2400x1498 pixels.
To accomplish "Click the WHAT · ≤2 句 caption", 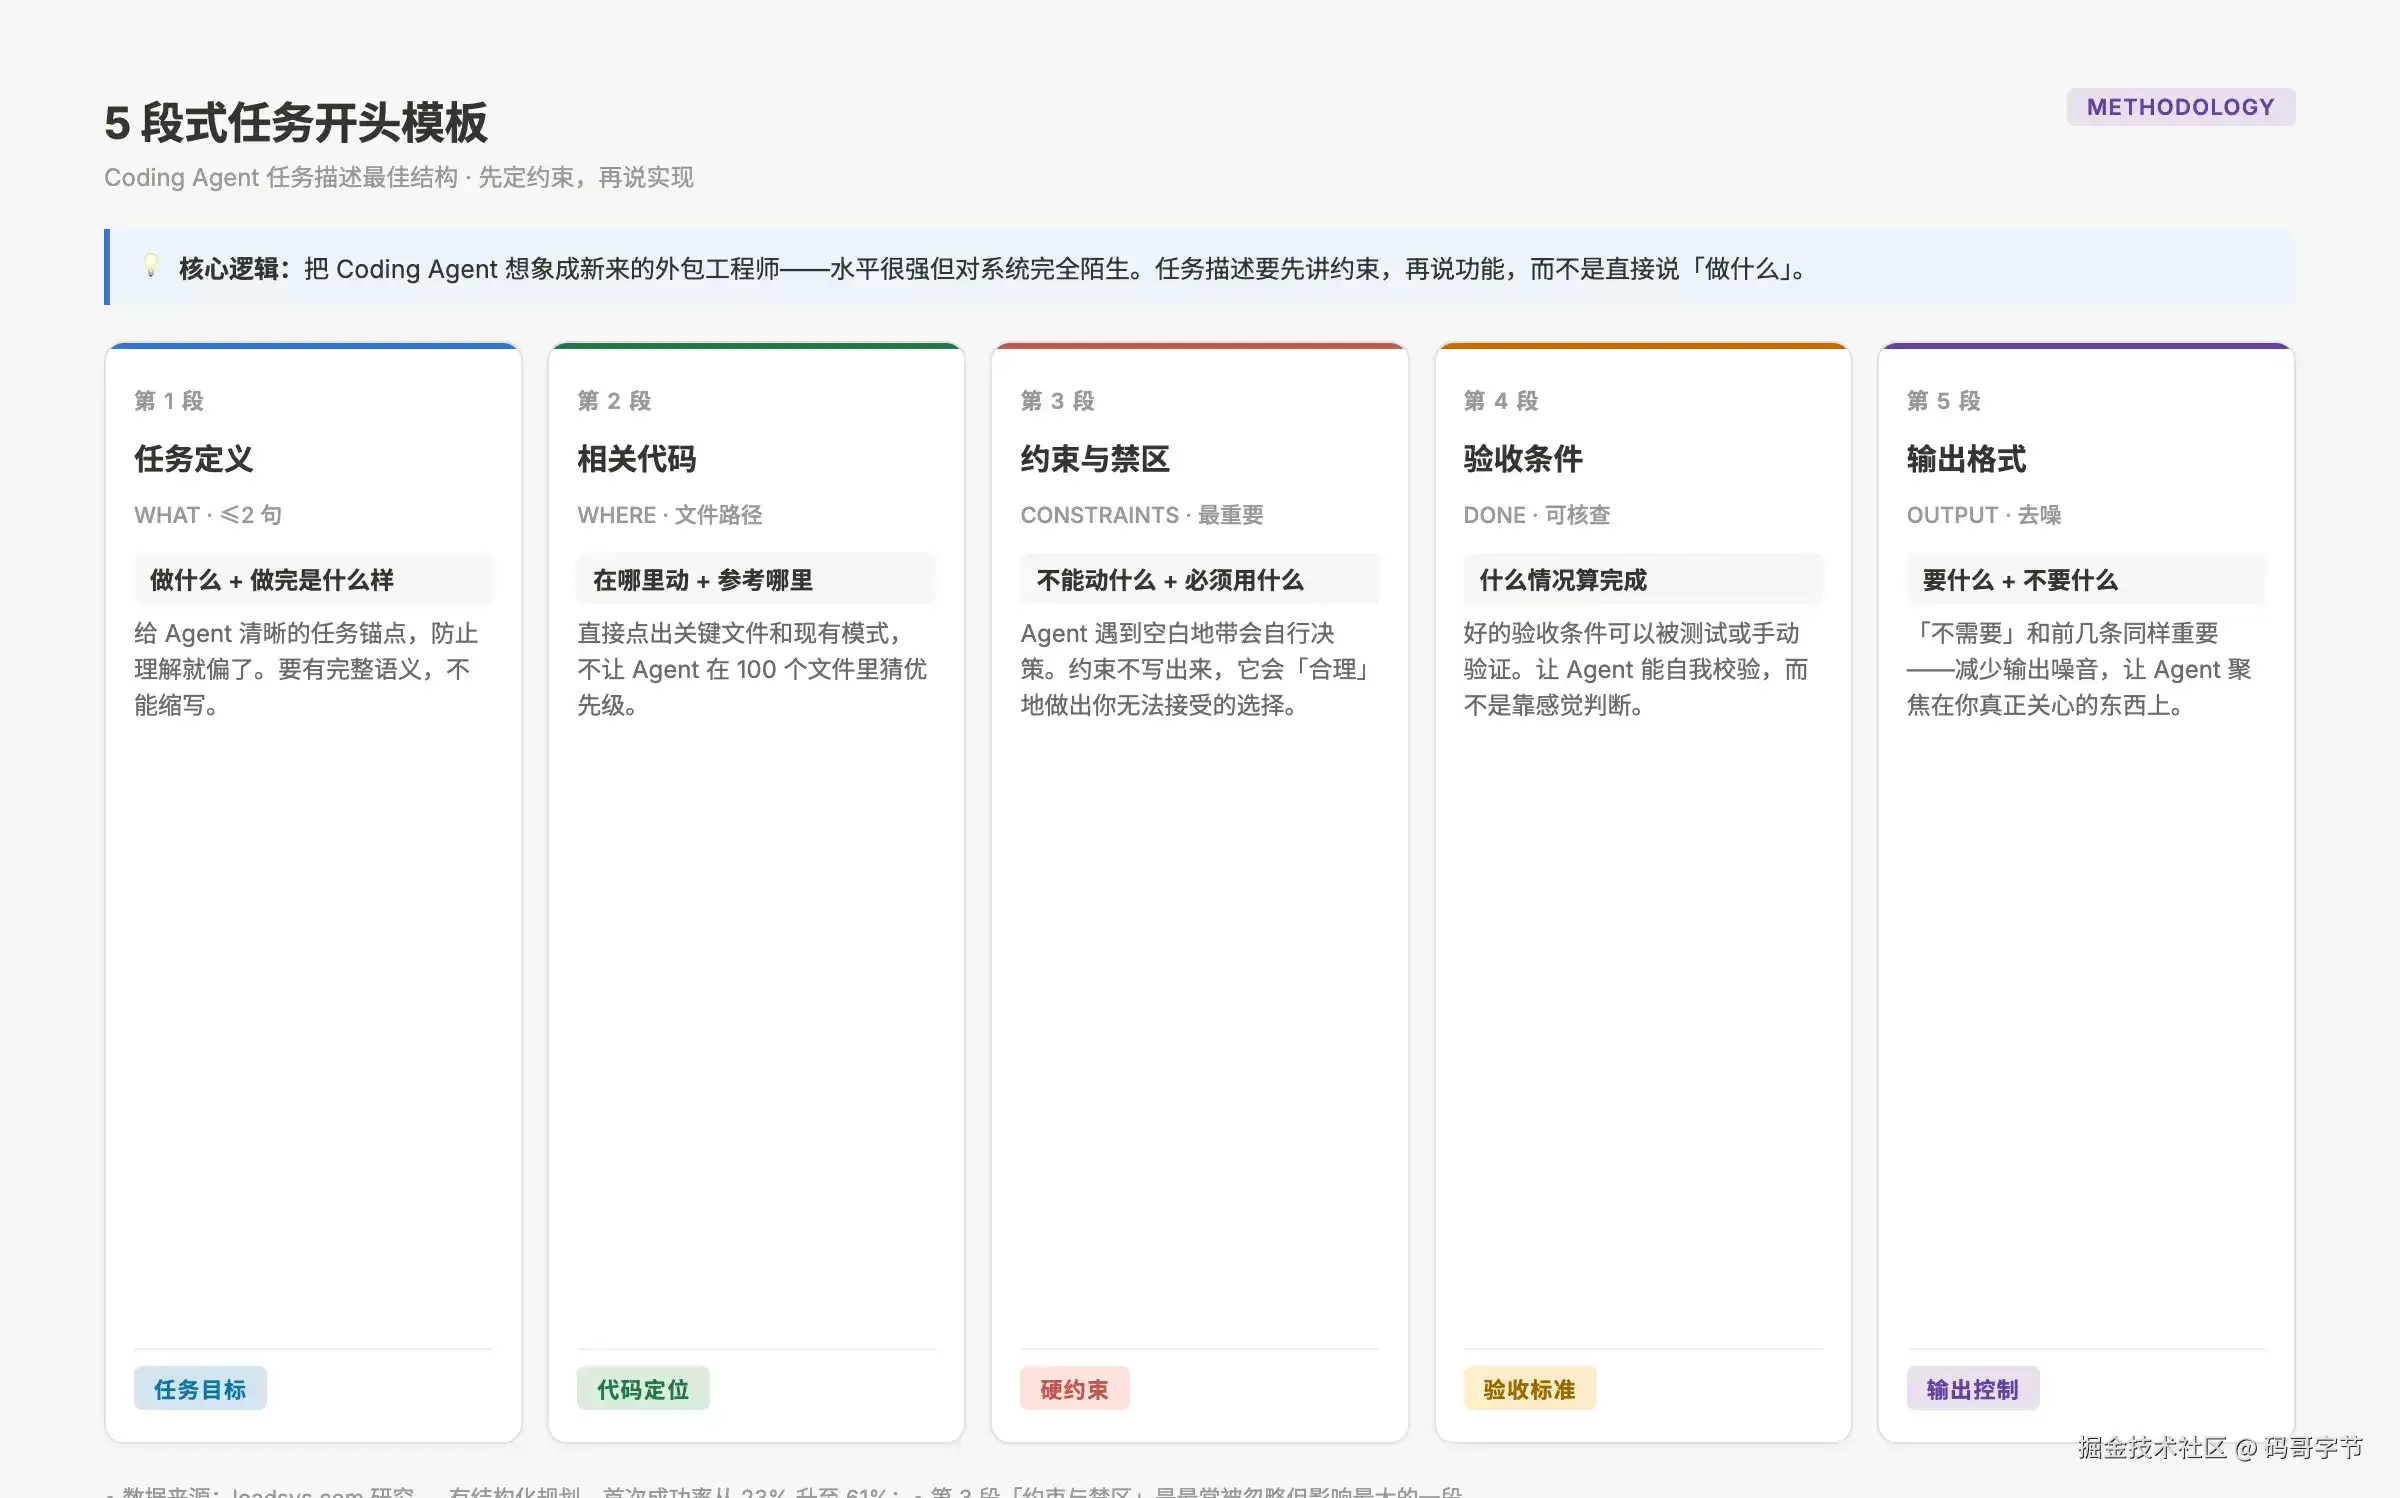I will 208,515.
